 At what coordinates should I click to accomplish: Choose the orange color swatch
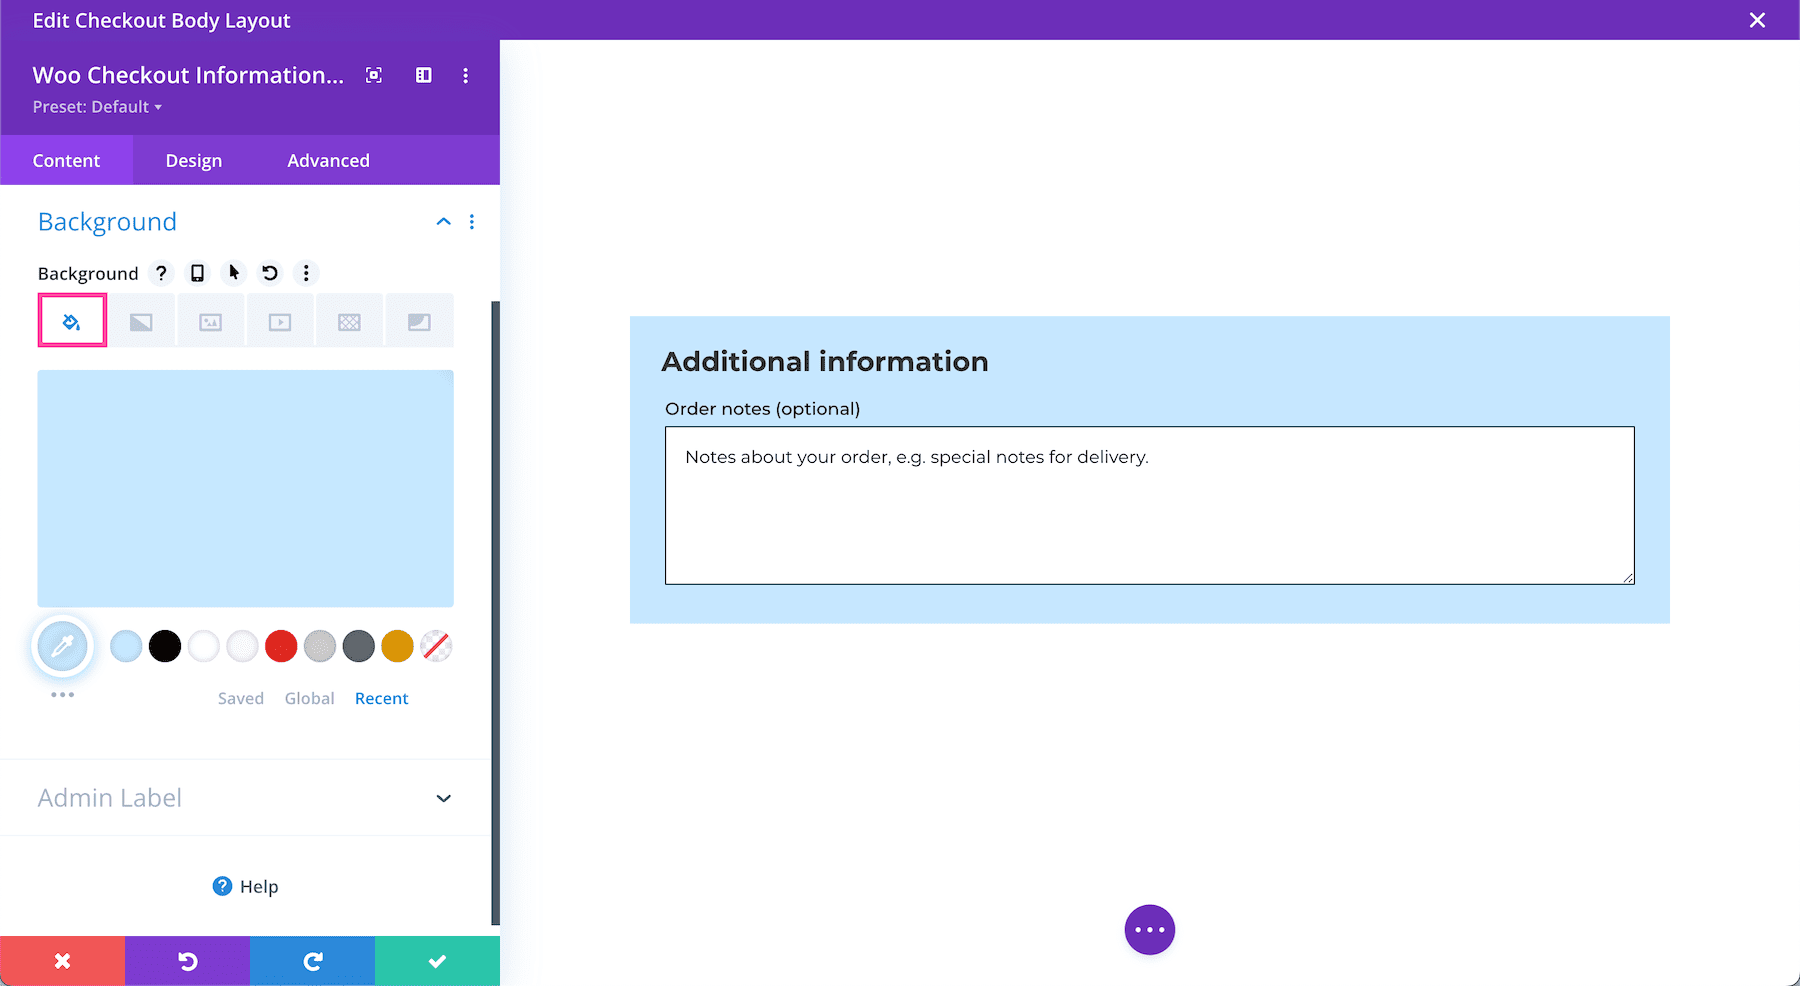[x=398, y=646]
